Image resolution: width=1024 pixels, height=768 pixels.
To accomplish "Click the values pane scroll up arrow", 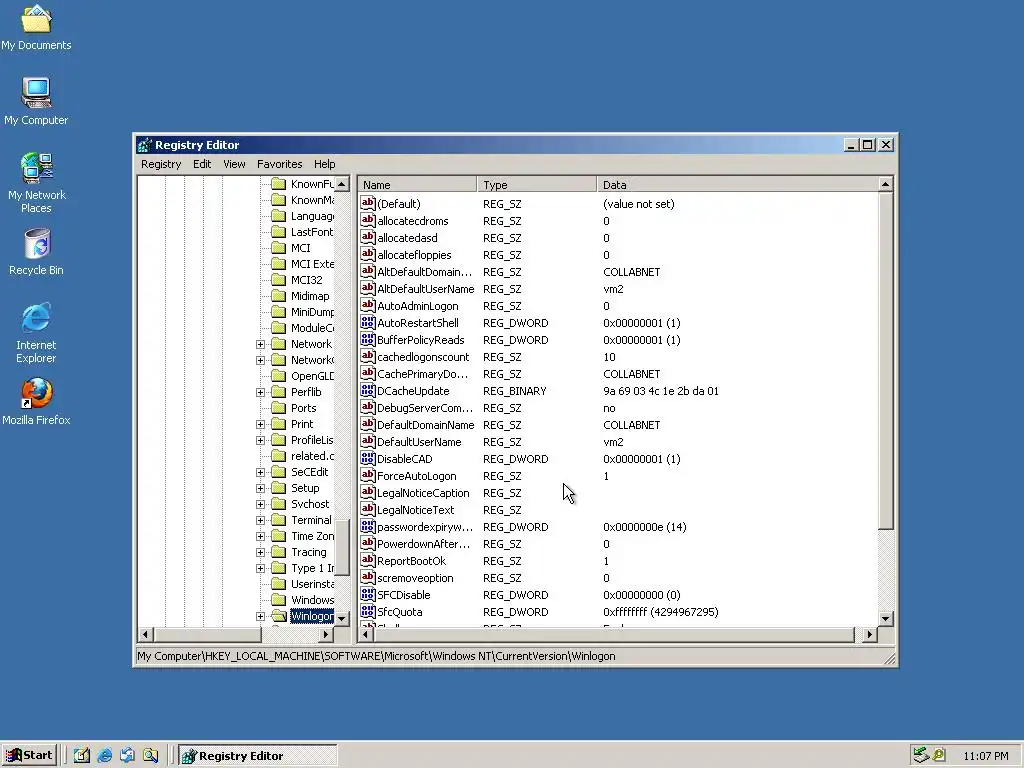I will coord(886,184).
